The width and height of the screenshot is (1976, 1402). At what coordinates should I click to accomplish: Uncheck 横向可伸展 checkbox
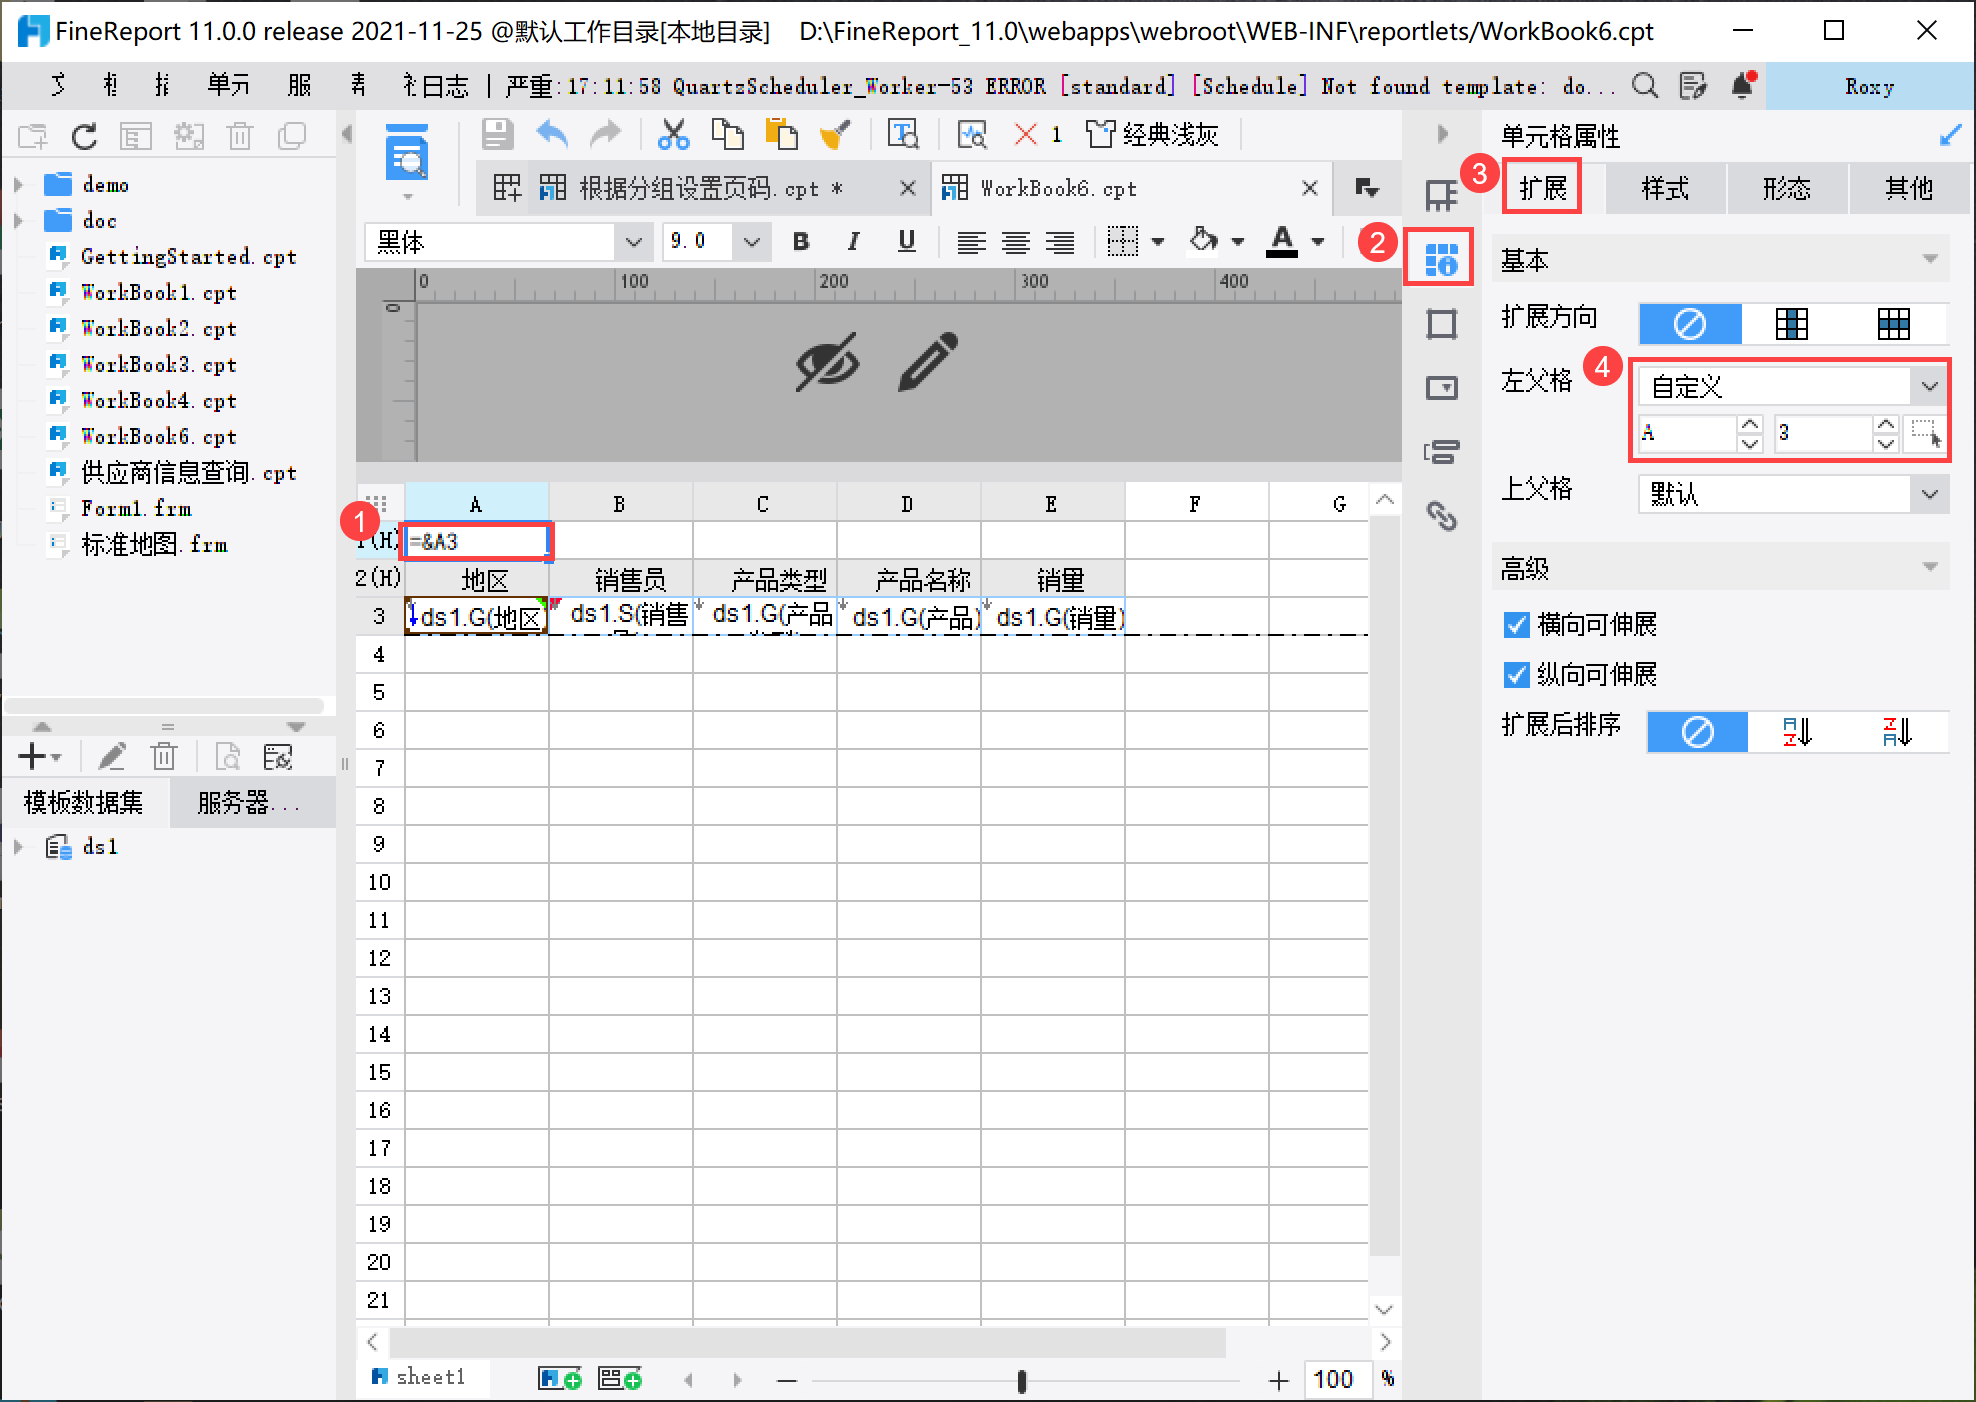pos(1516,625)
